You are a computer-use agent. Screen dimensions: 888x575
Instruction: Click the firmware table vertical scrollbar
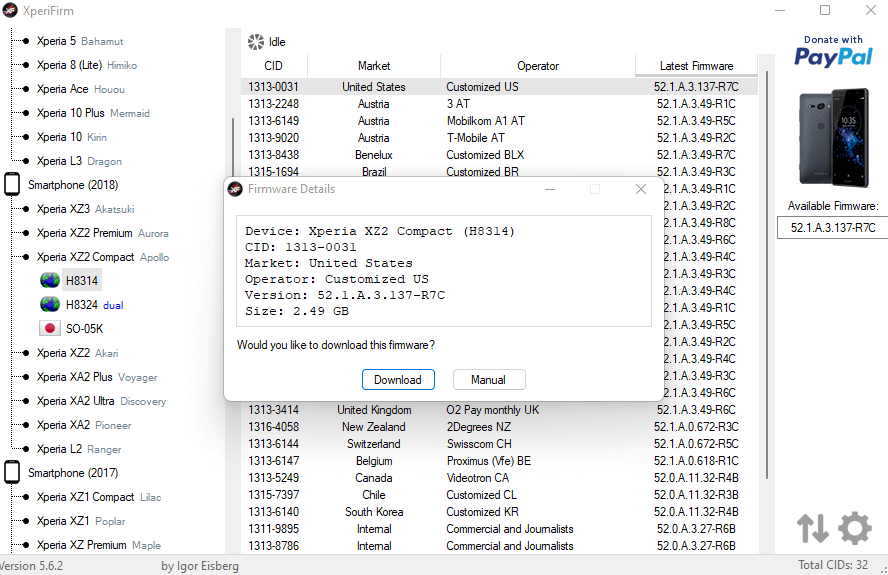click(x=767, y=275)
